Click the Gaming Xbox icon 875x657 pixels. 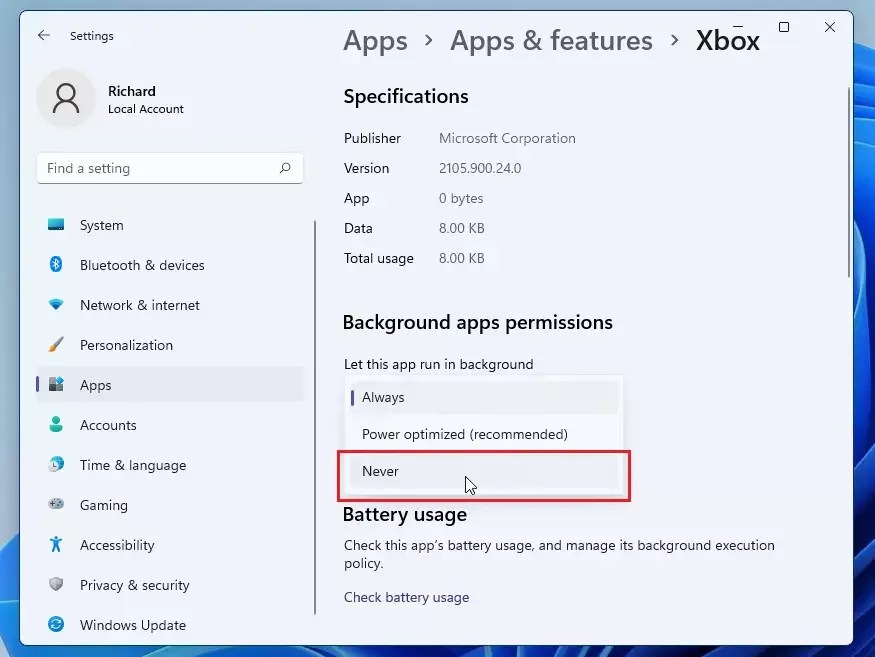click(56, 505)
